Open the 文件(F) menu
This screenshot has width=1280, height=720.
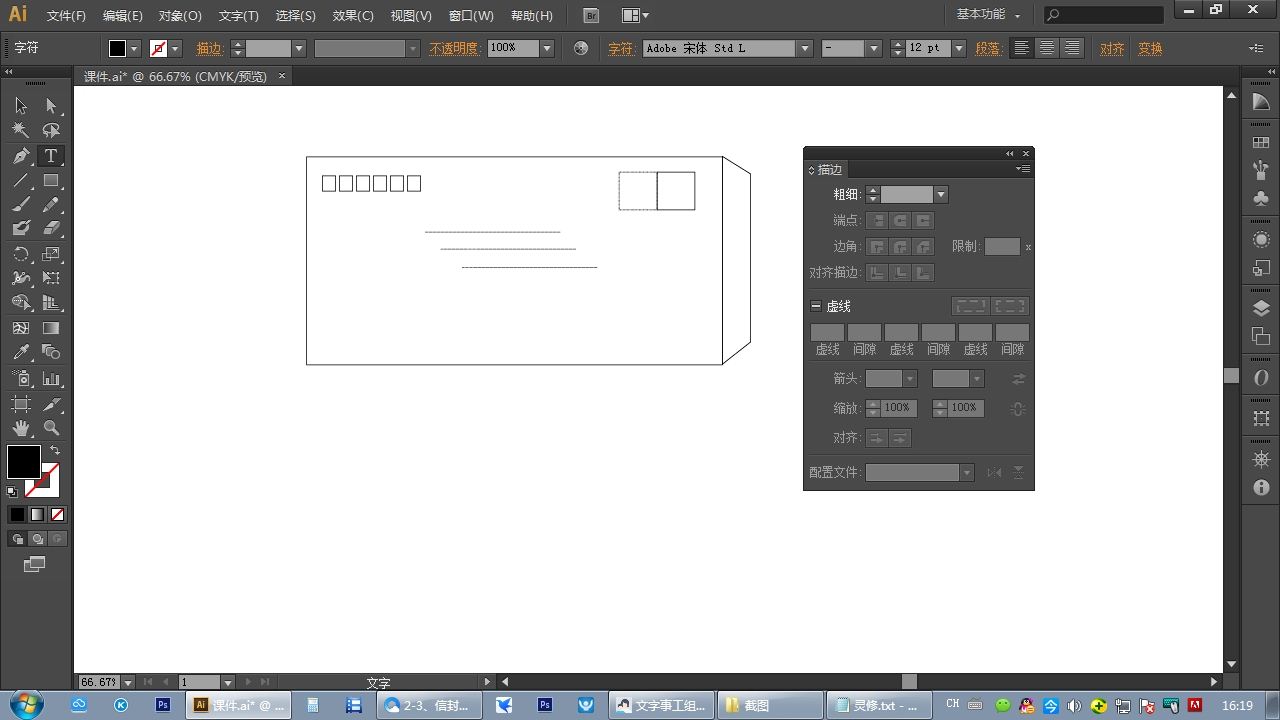click(x=67, y=16)
